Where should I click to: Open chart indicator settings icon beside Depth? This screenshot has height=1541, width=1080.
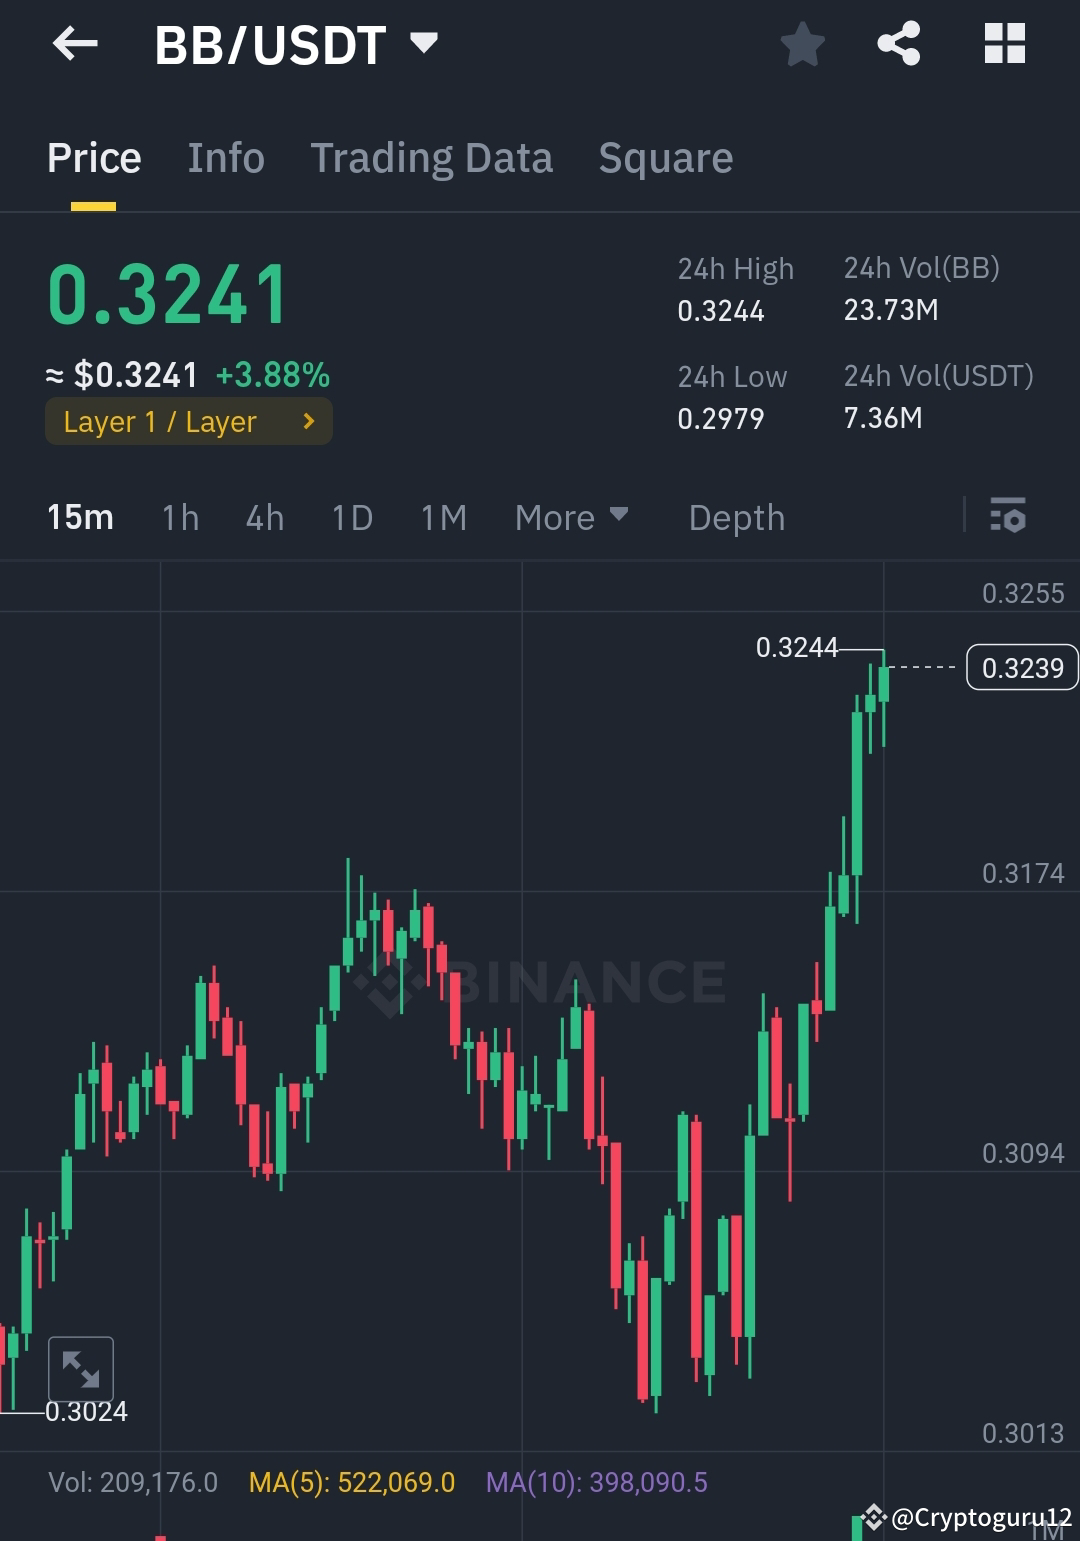point(1010,517)
